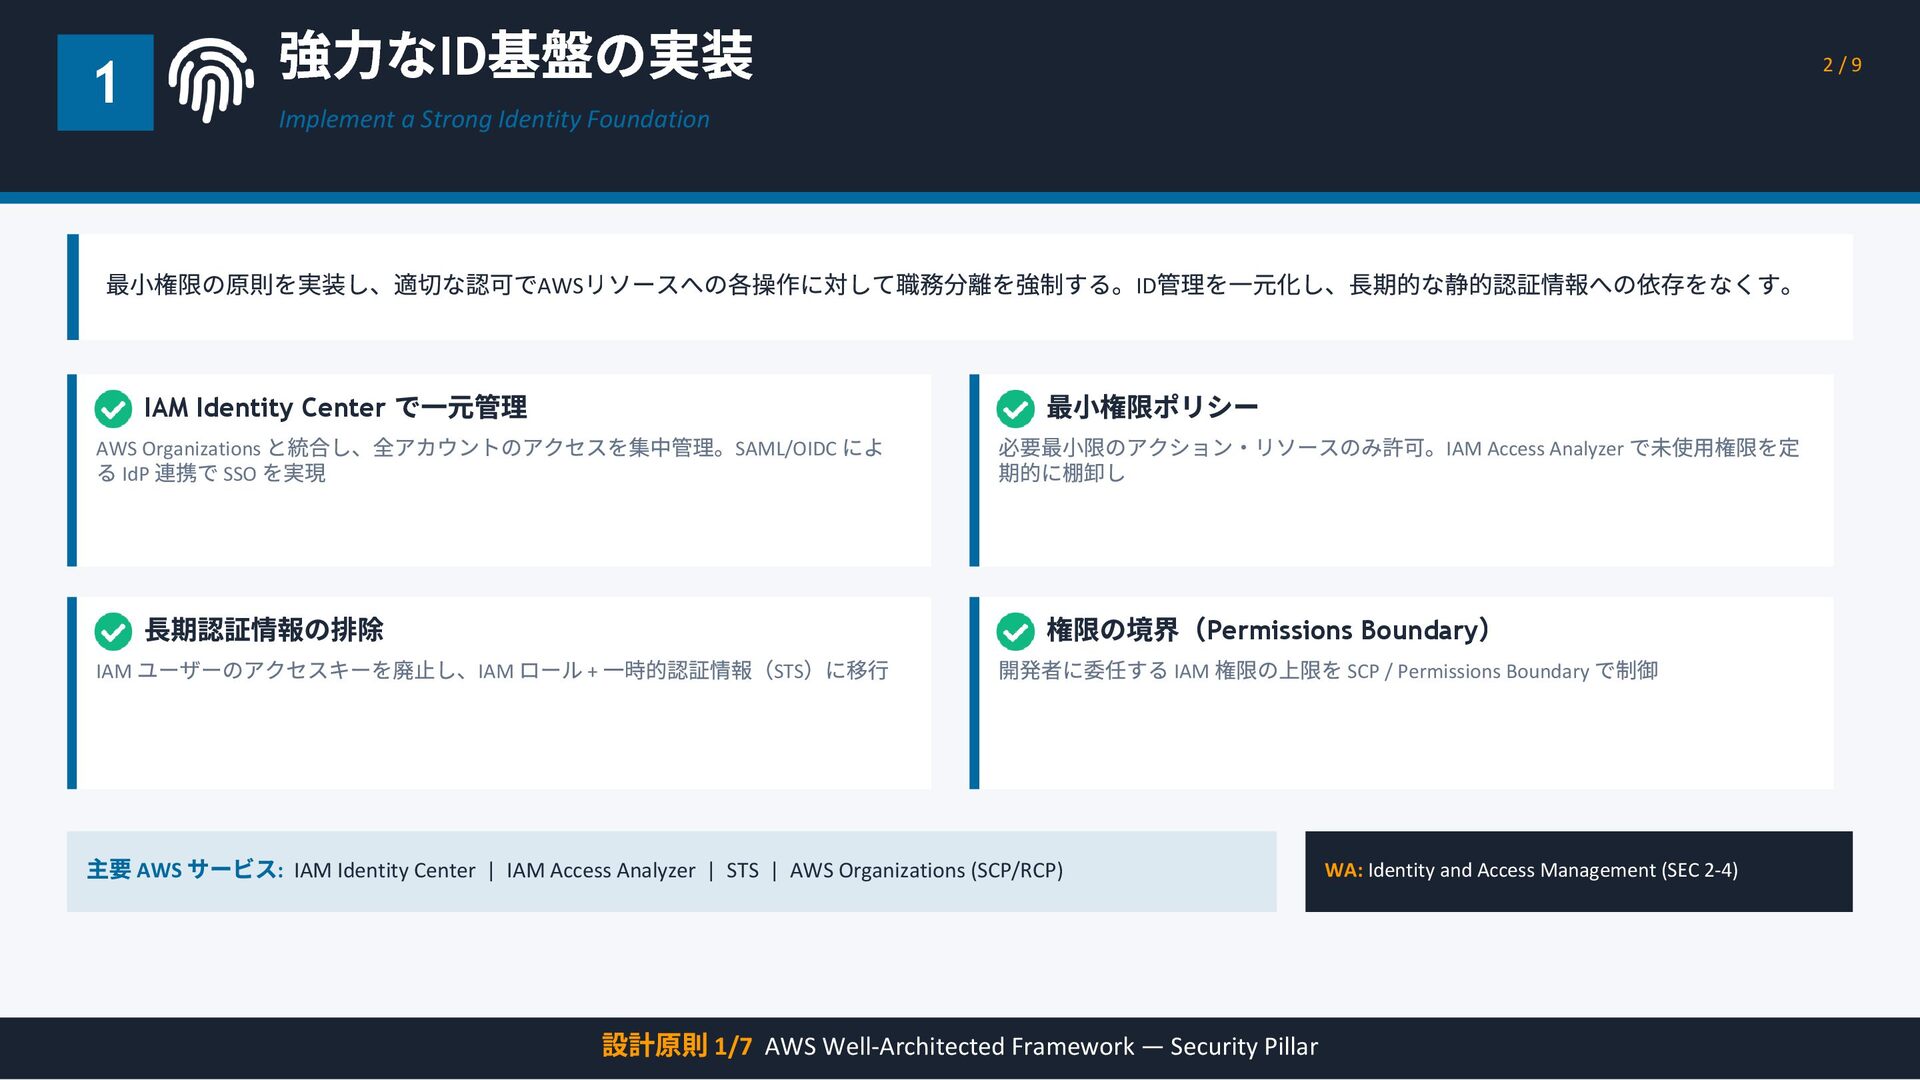
Task: Click the subtitle Implement a Strong Identity Foundation
Action: point(493,119)
